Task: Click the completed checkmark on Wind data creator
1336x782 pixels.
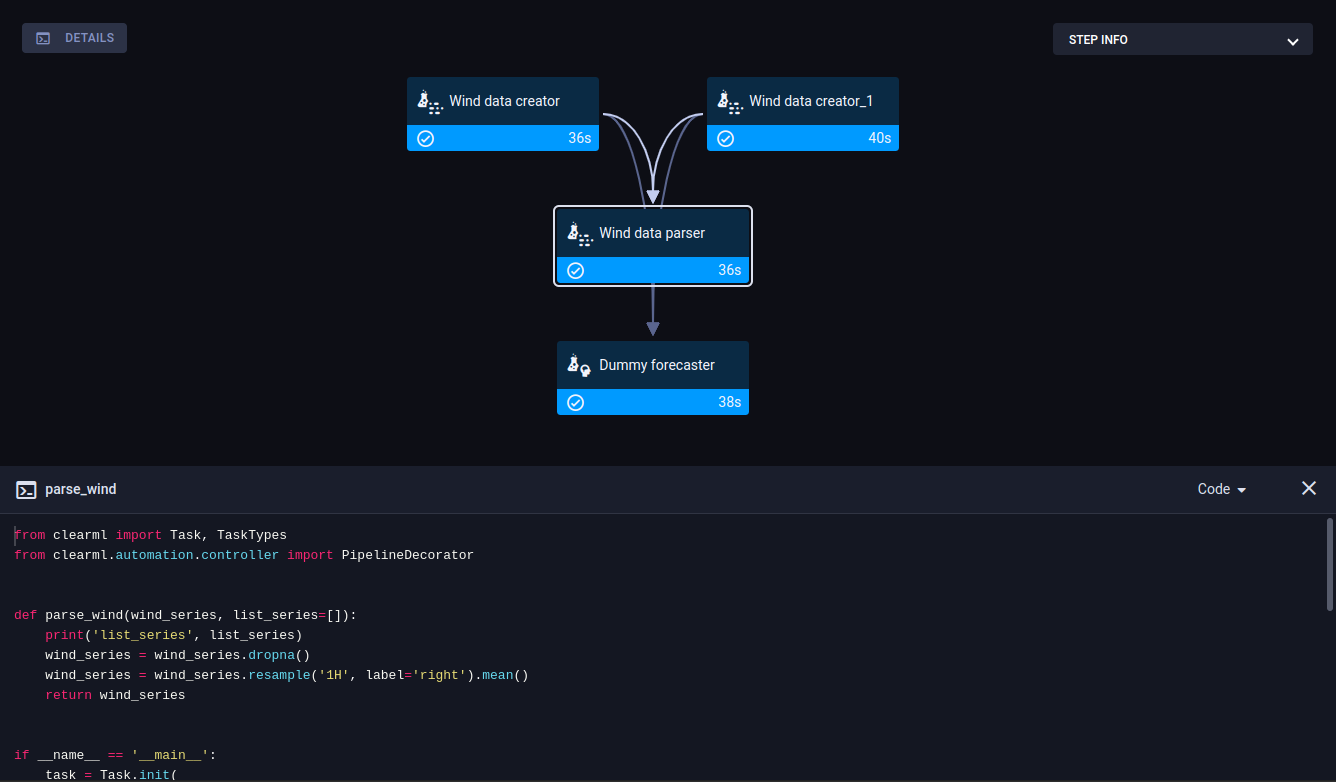Action: click(425, 138)
